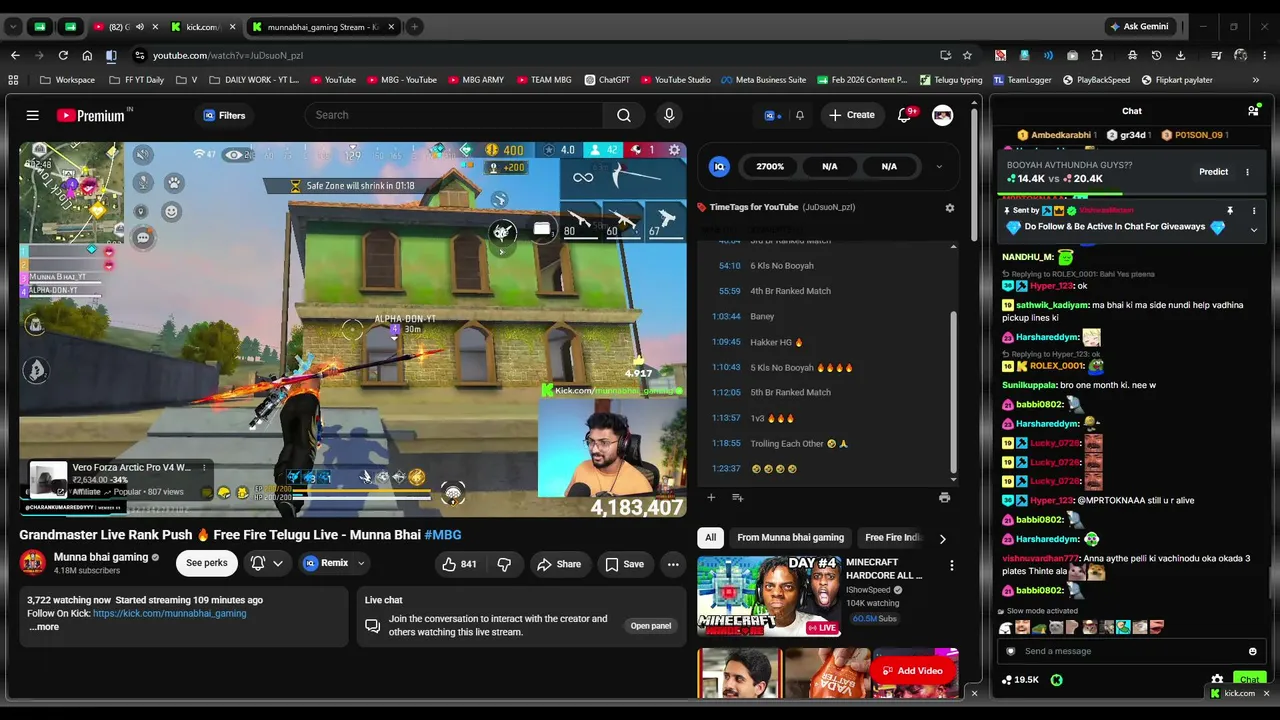The image size is (1280, 720).
Task: Show more bookmarks with overflow chevron
Action: (x=1256, y=80)
